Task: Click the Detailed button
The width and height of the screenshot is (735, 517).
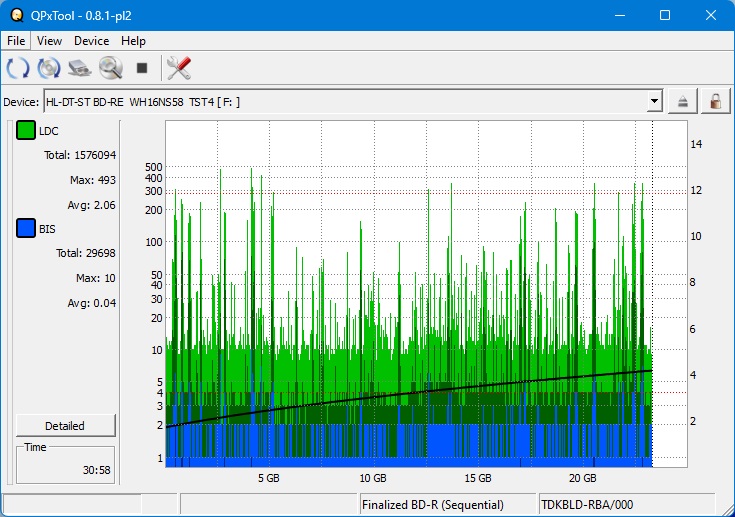Action: click(66, 426)
